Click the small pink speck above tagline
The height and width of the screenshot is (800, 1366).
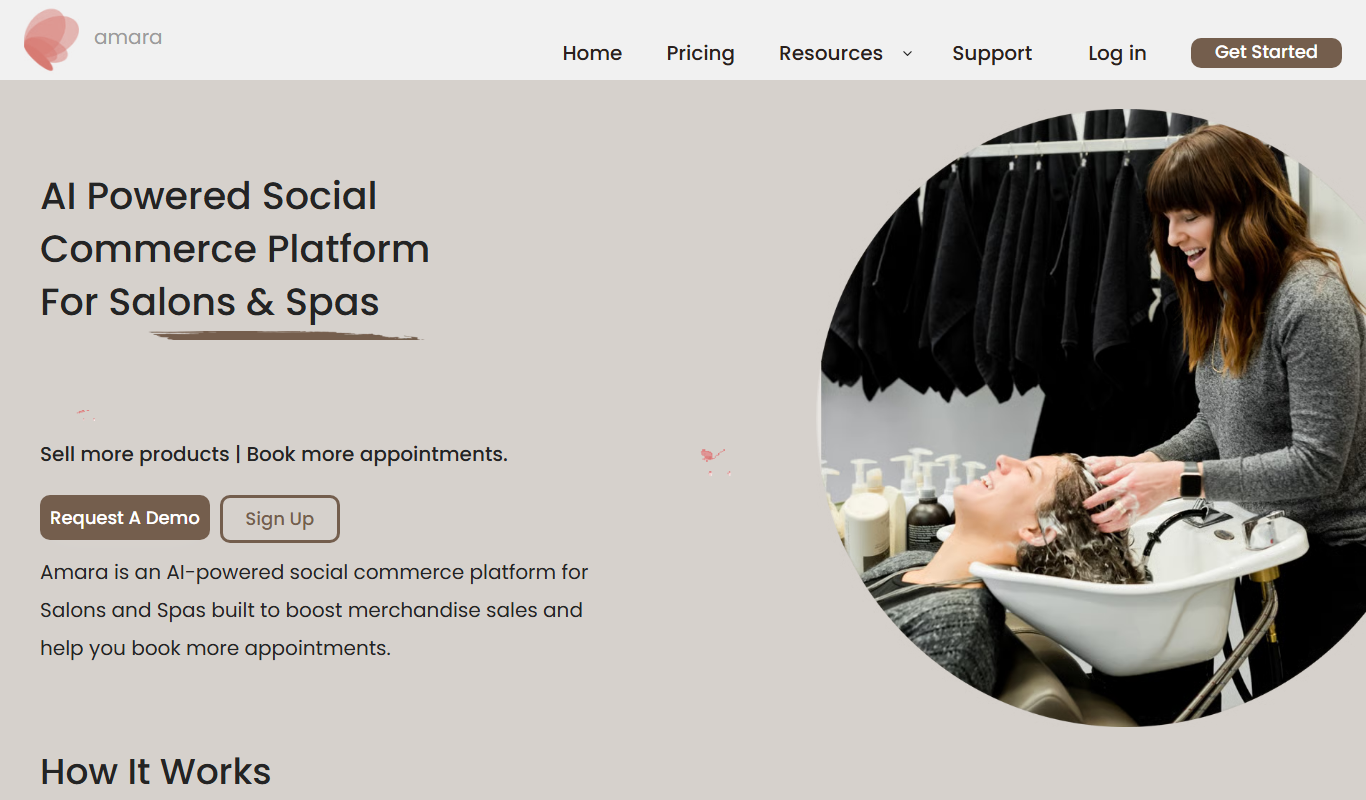(x=85, y=412)
